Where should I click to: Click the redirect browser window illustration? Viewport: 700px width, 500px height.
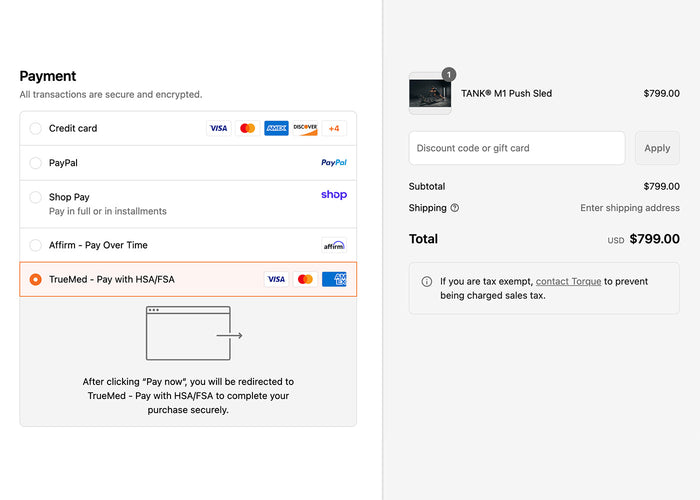coord(194,333)
